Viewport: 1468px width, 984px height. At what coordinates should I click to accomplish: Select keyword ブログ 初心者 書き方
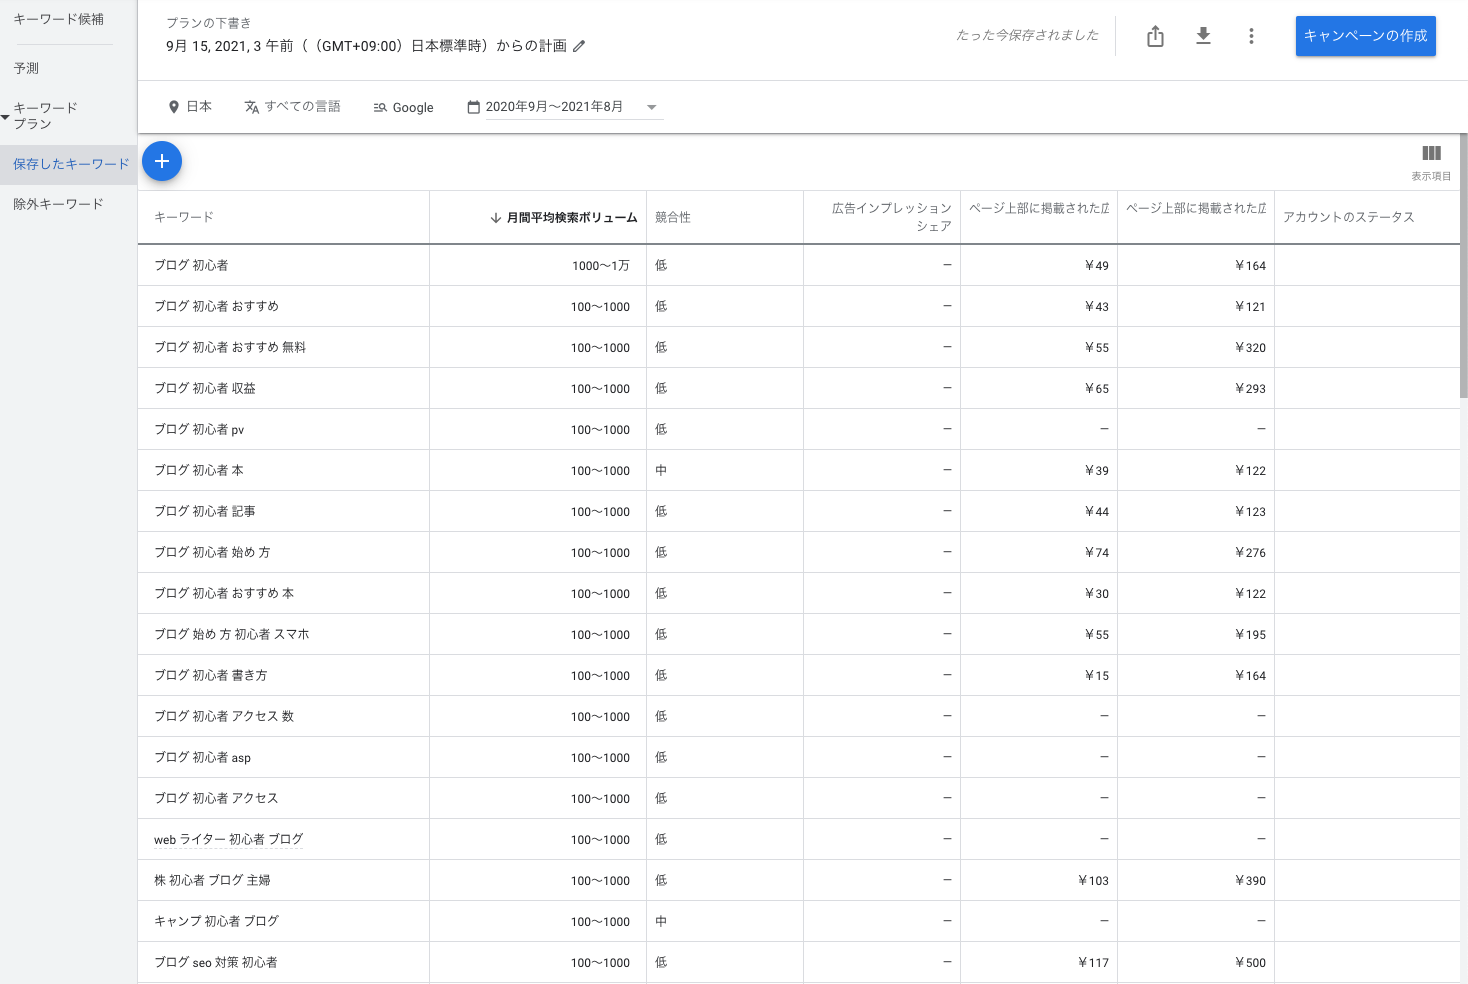(211, 675)
